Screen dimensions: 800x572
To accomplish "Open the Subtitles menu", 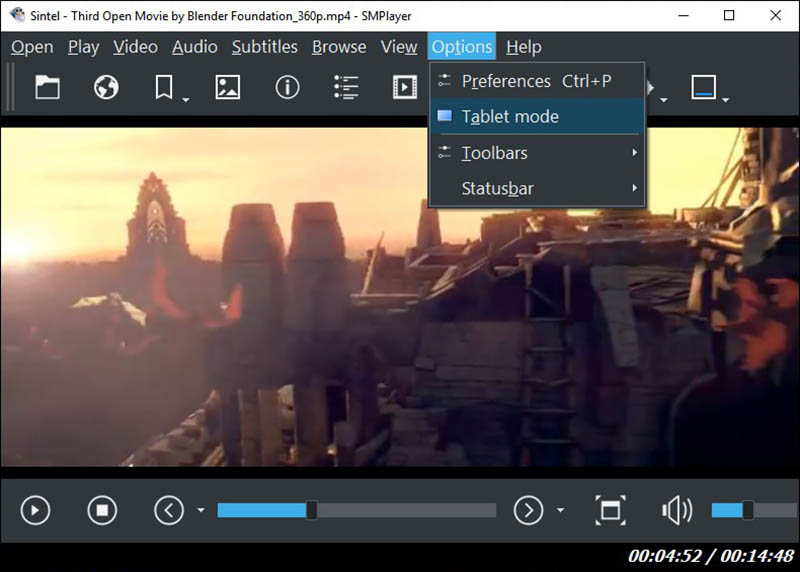I will coord(264,47).
